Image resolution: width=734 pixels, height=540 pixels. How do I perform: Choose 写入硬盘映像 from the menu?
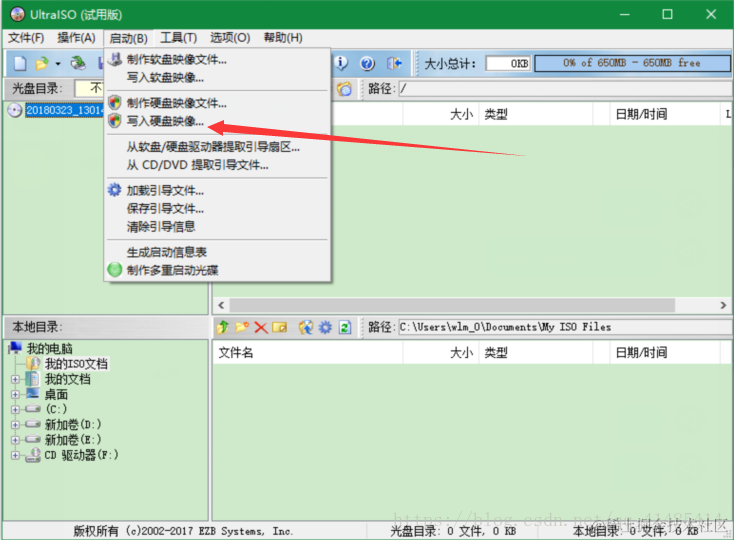pos(218,121)
